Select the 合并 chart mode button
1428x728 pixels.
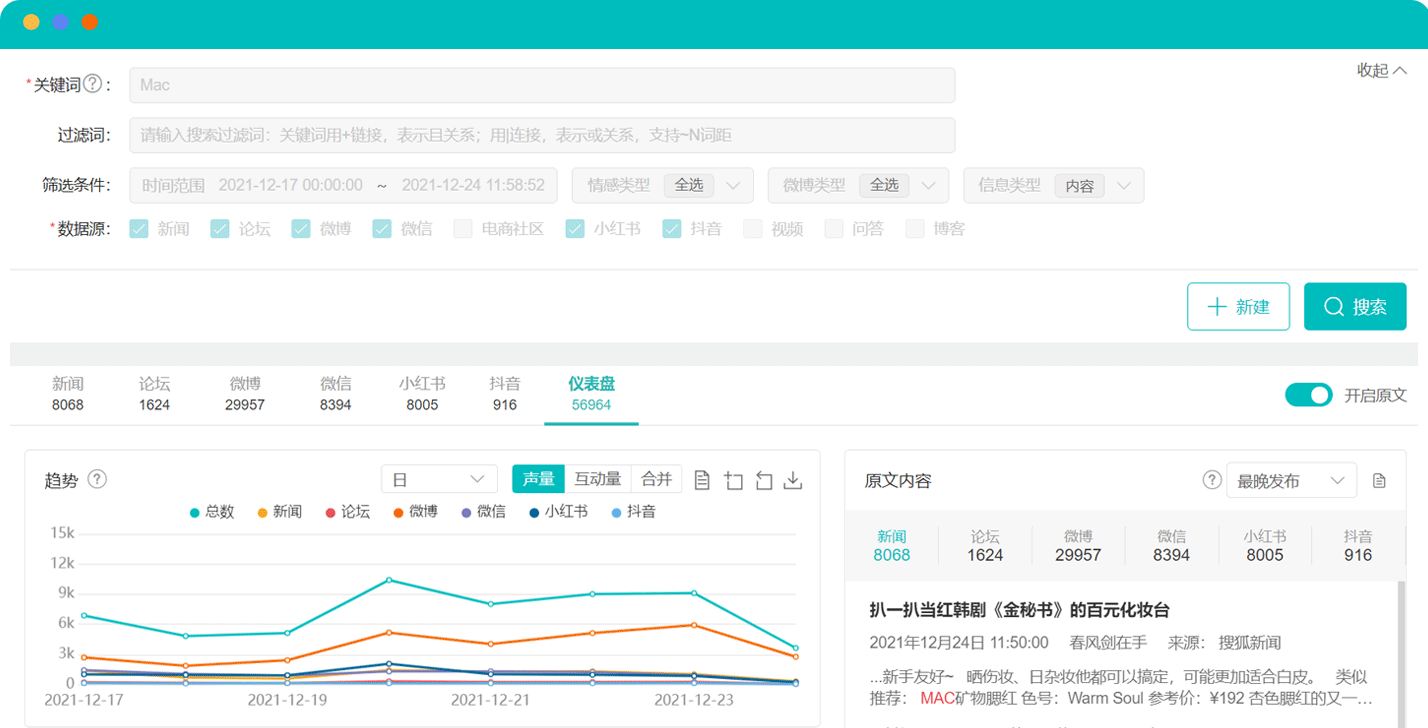click(657, 480)
